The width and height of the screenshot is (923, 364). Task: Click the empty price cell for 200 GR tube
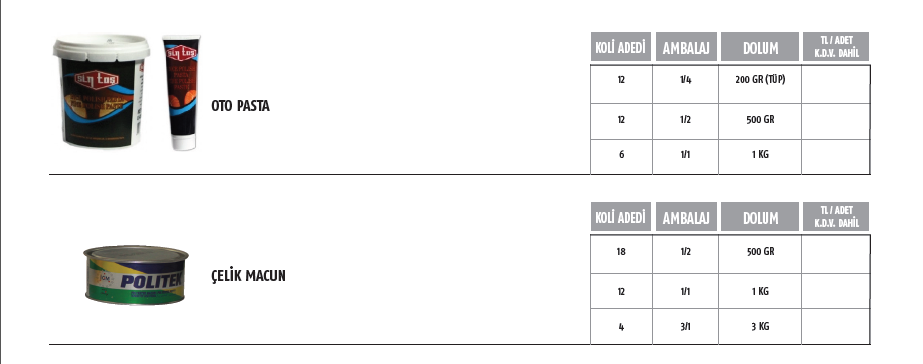(835, 84)
